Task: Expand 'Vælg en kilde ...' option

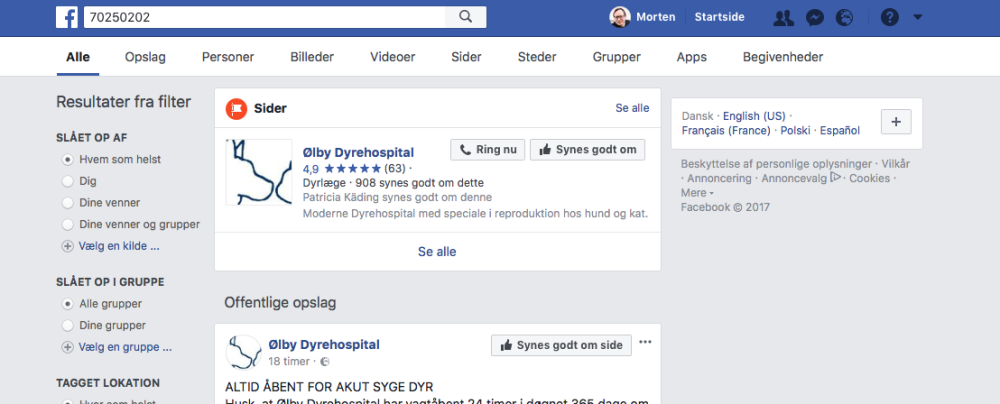Action: point(68,246)
